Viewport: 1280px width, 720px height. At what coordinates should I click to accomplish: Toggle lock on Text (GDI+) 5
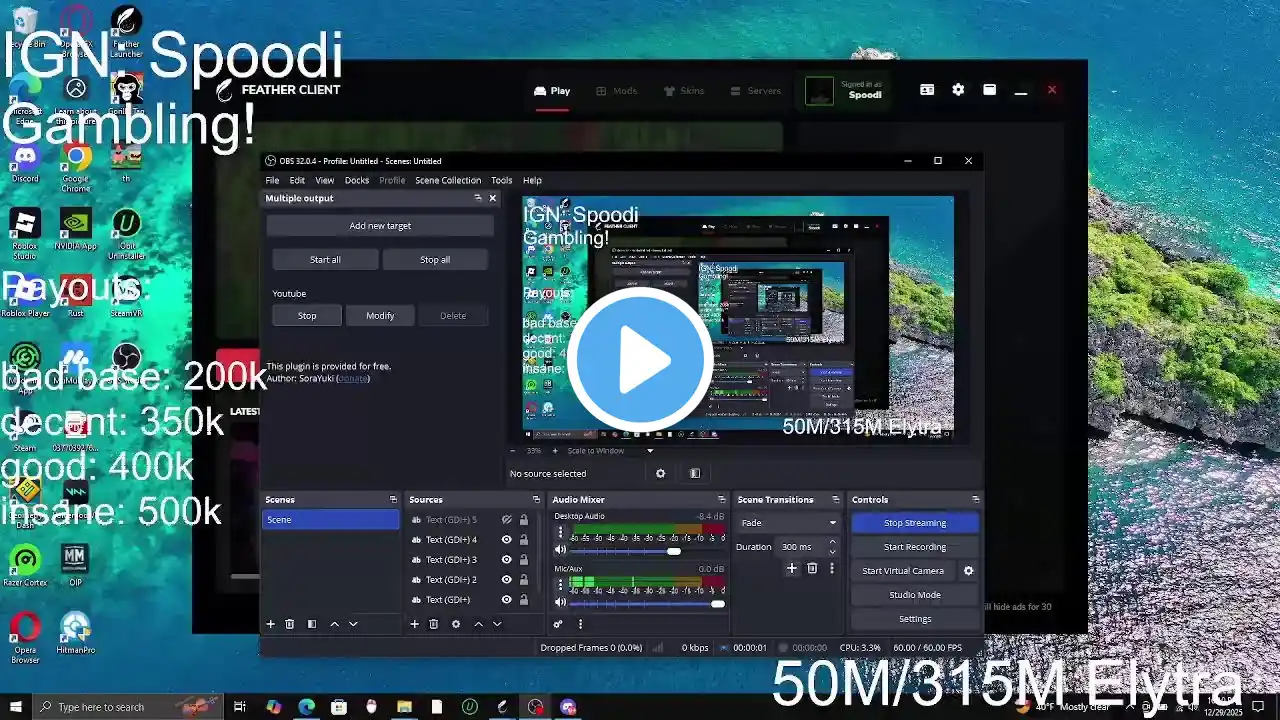click(x=523, y=520)
